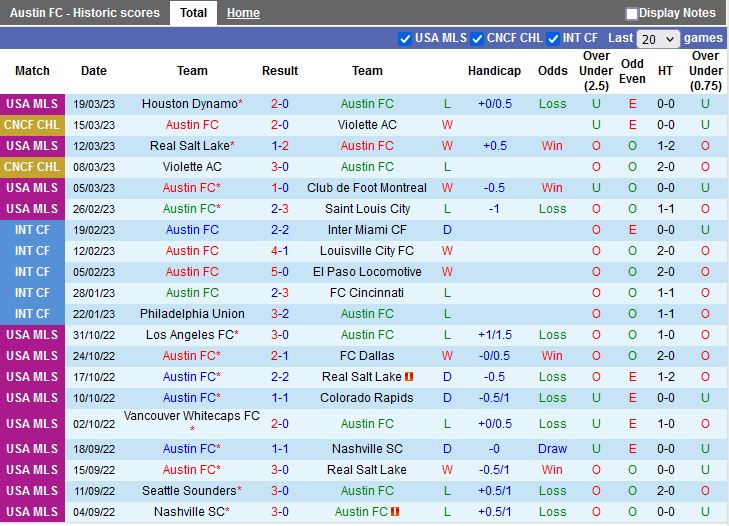Click the date 02/10/22
The width and height of the screenshot is (729, 526).
94,424
